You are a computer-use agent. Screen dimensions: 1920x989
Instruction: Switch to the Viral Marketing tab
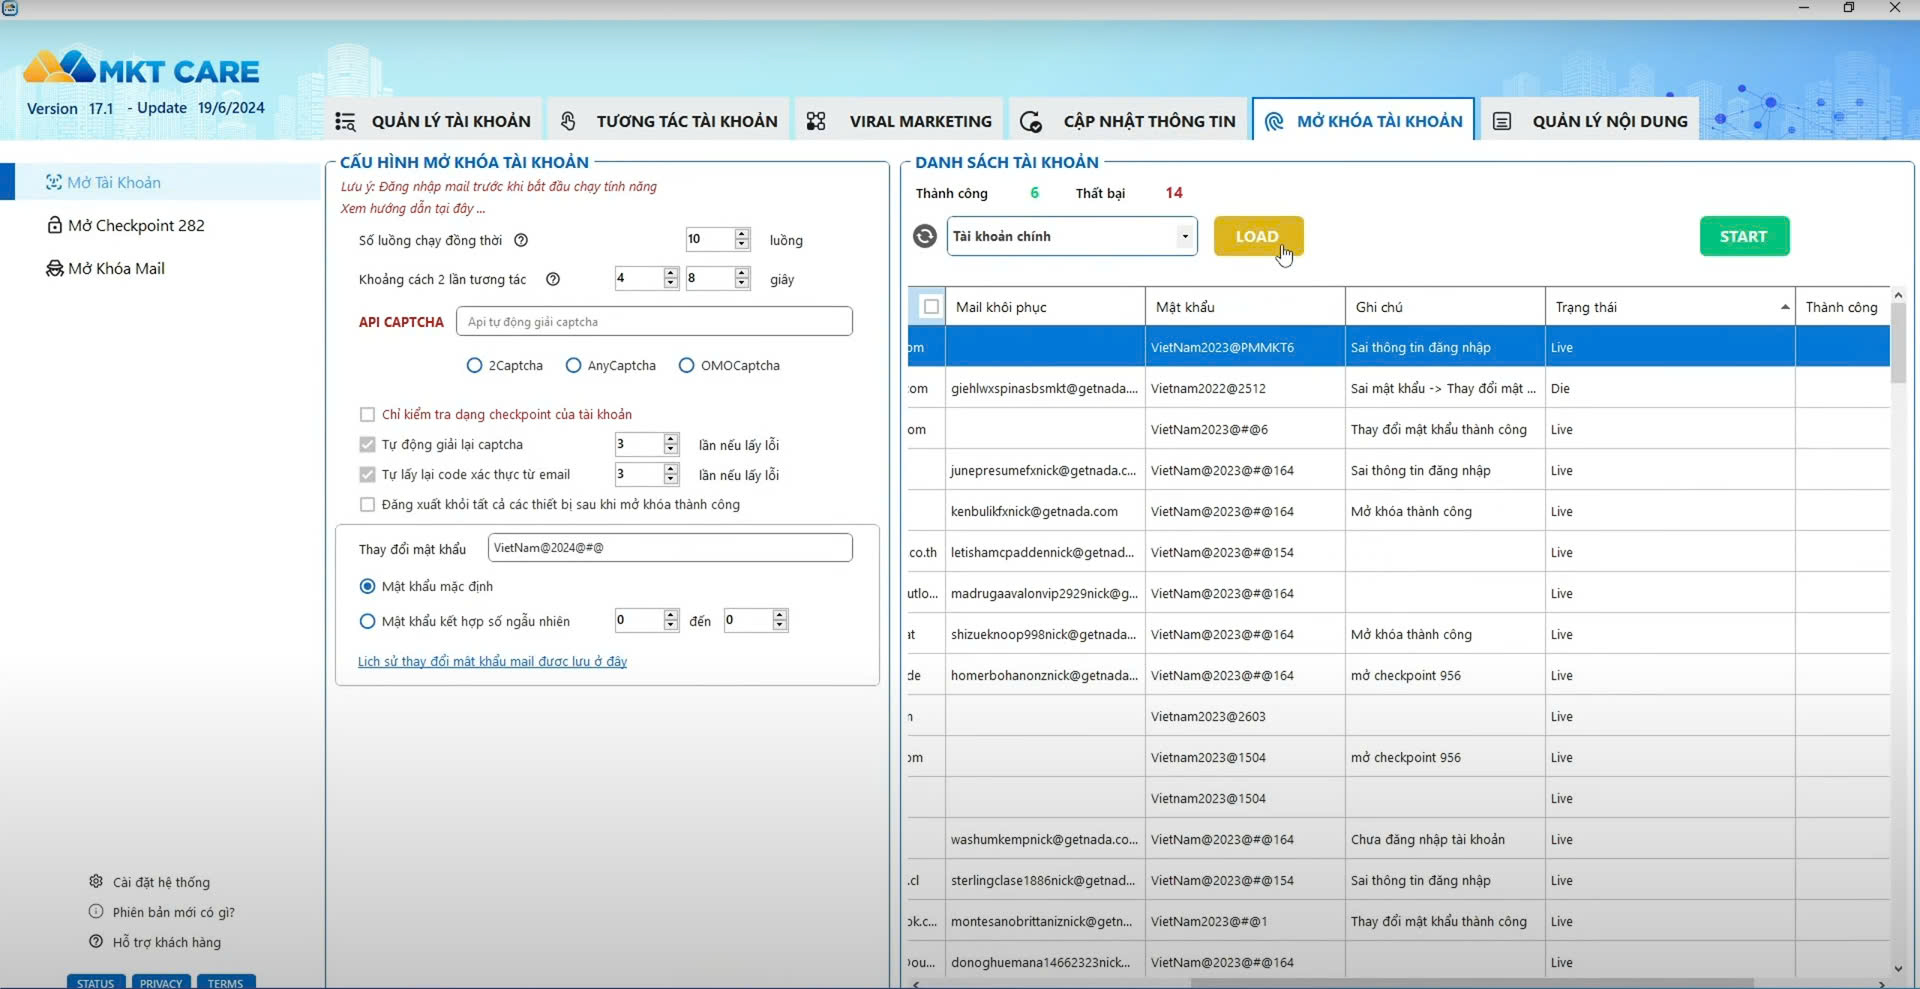point(899,121)
